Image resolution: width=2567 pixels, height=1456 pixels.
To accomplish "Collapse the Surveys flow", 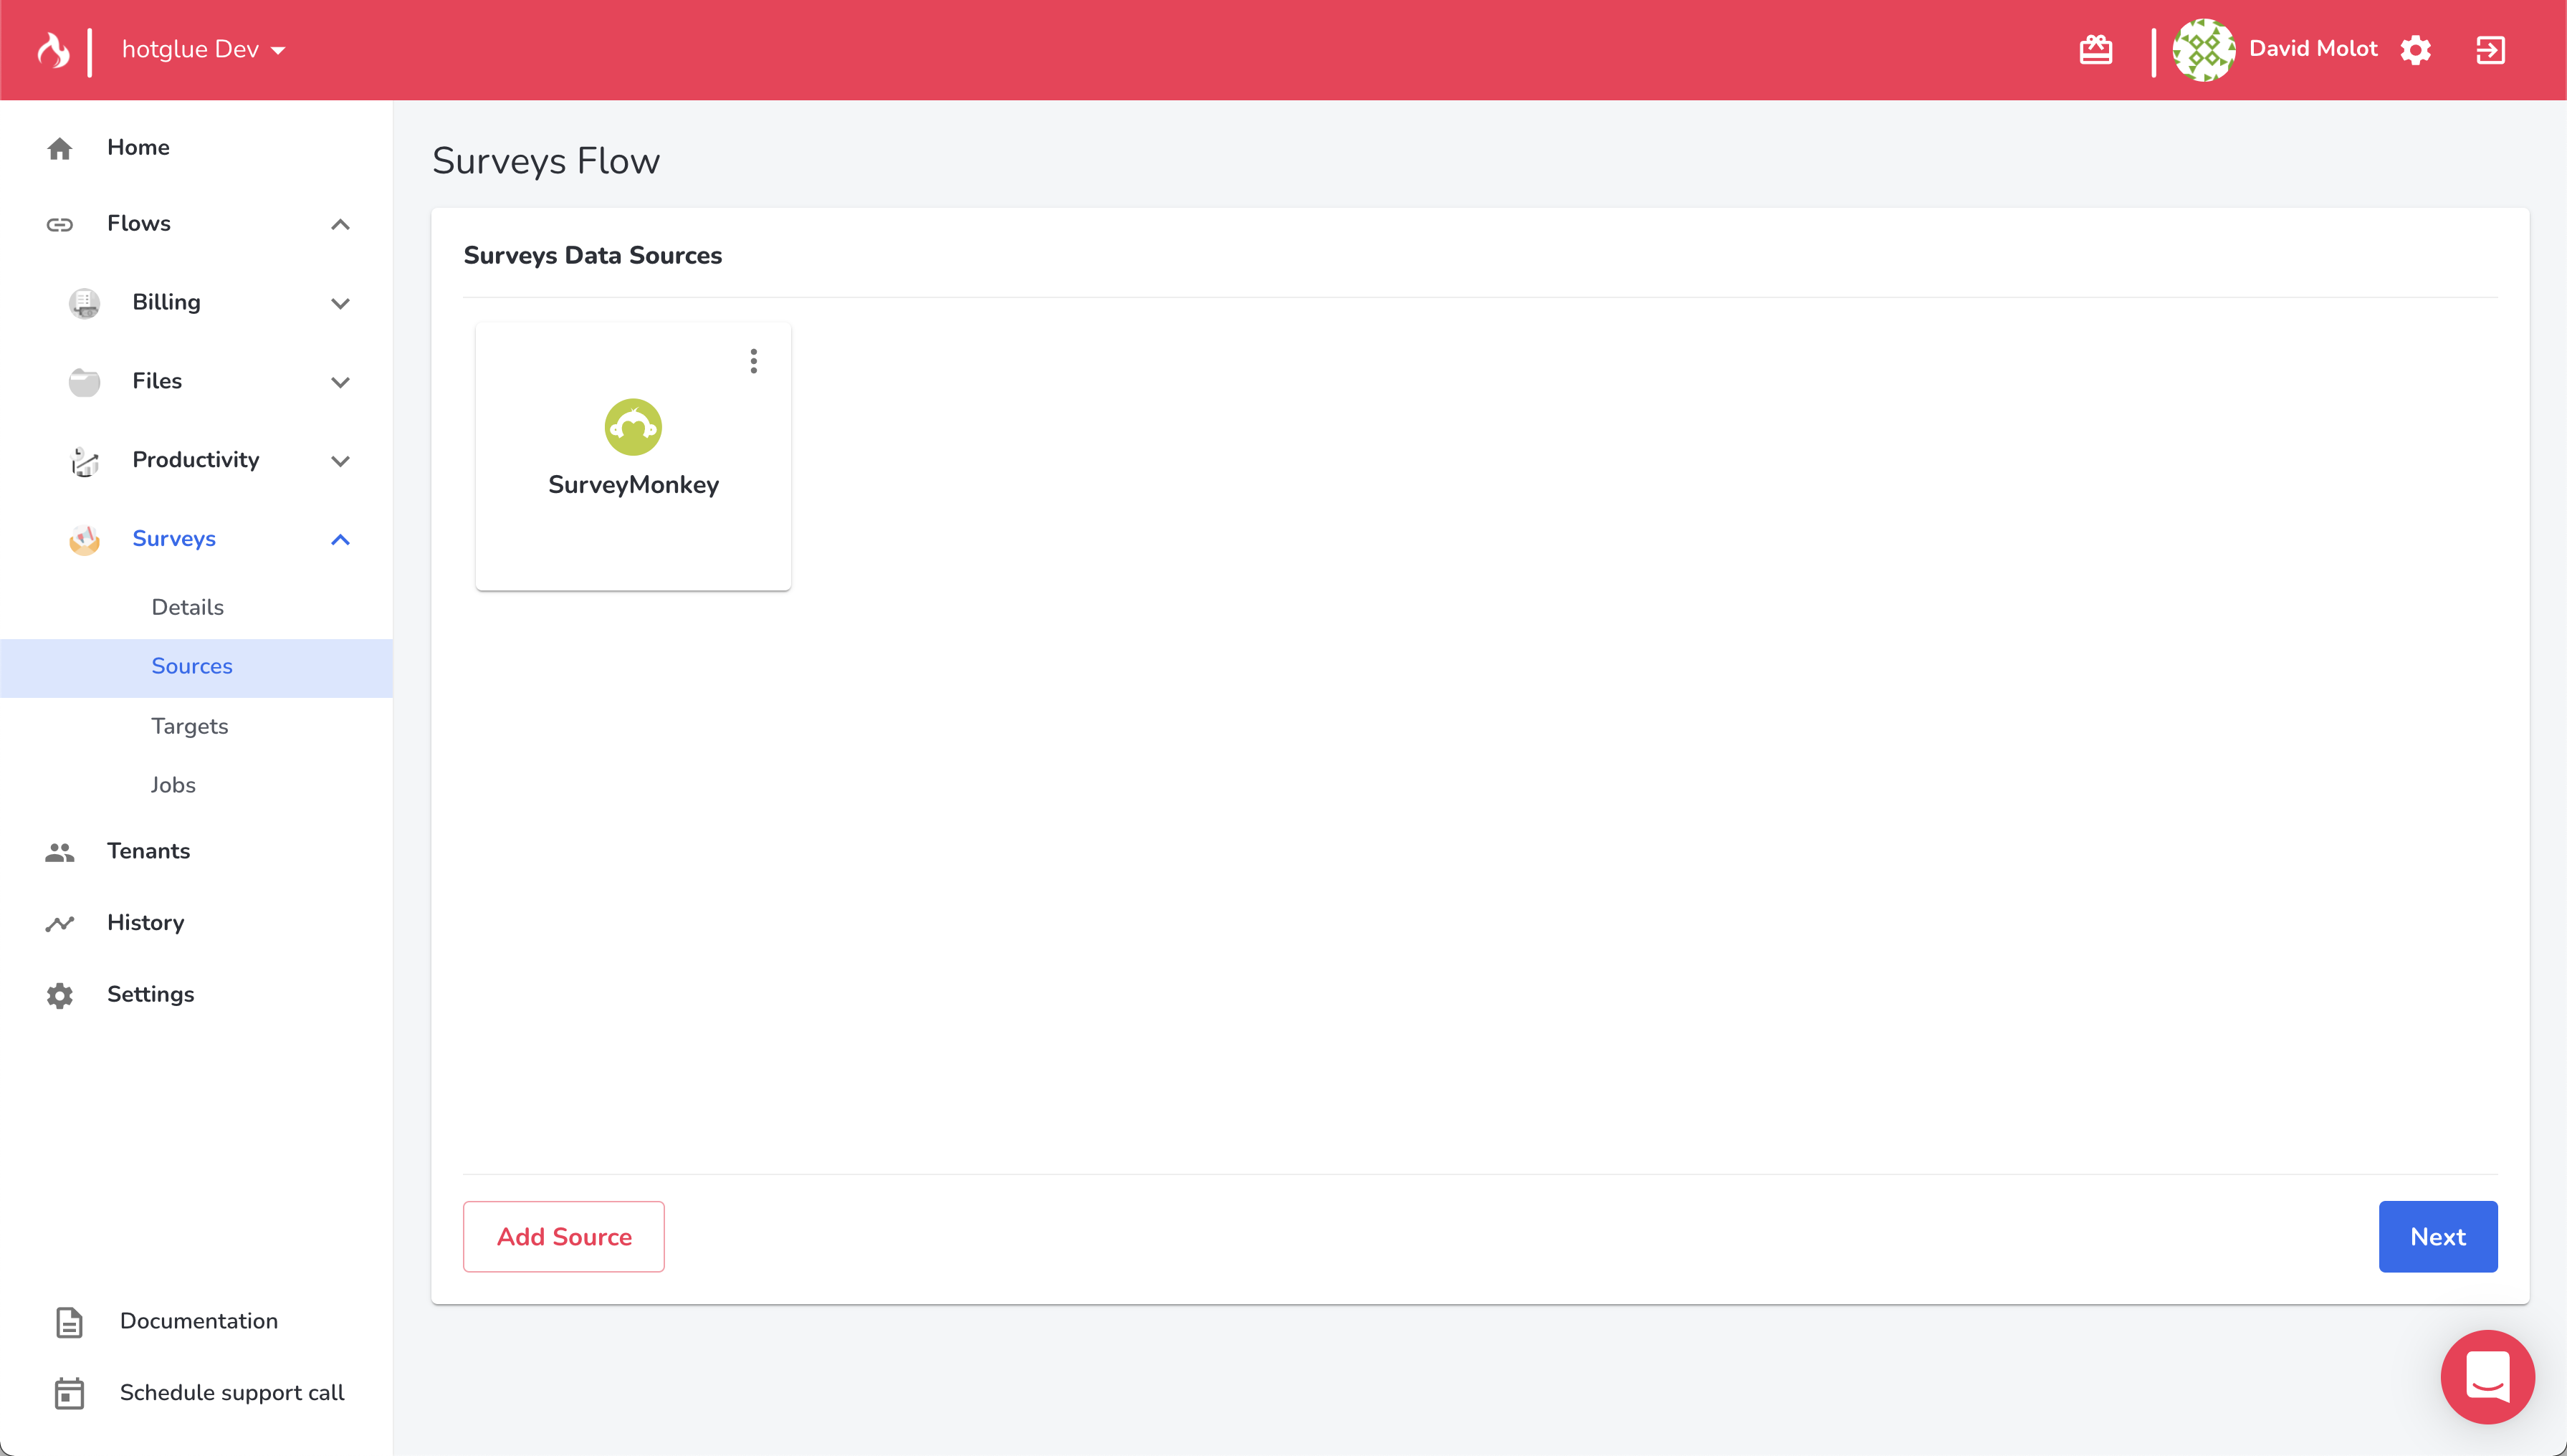I will 340,540.
